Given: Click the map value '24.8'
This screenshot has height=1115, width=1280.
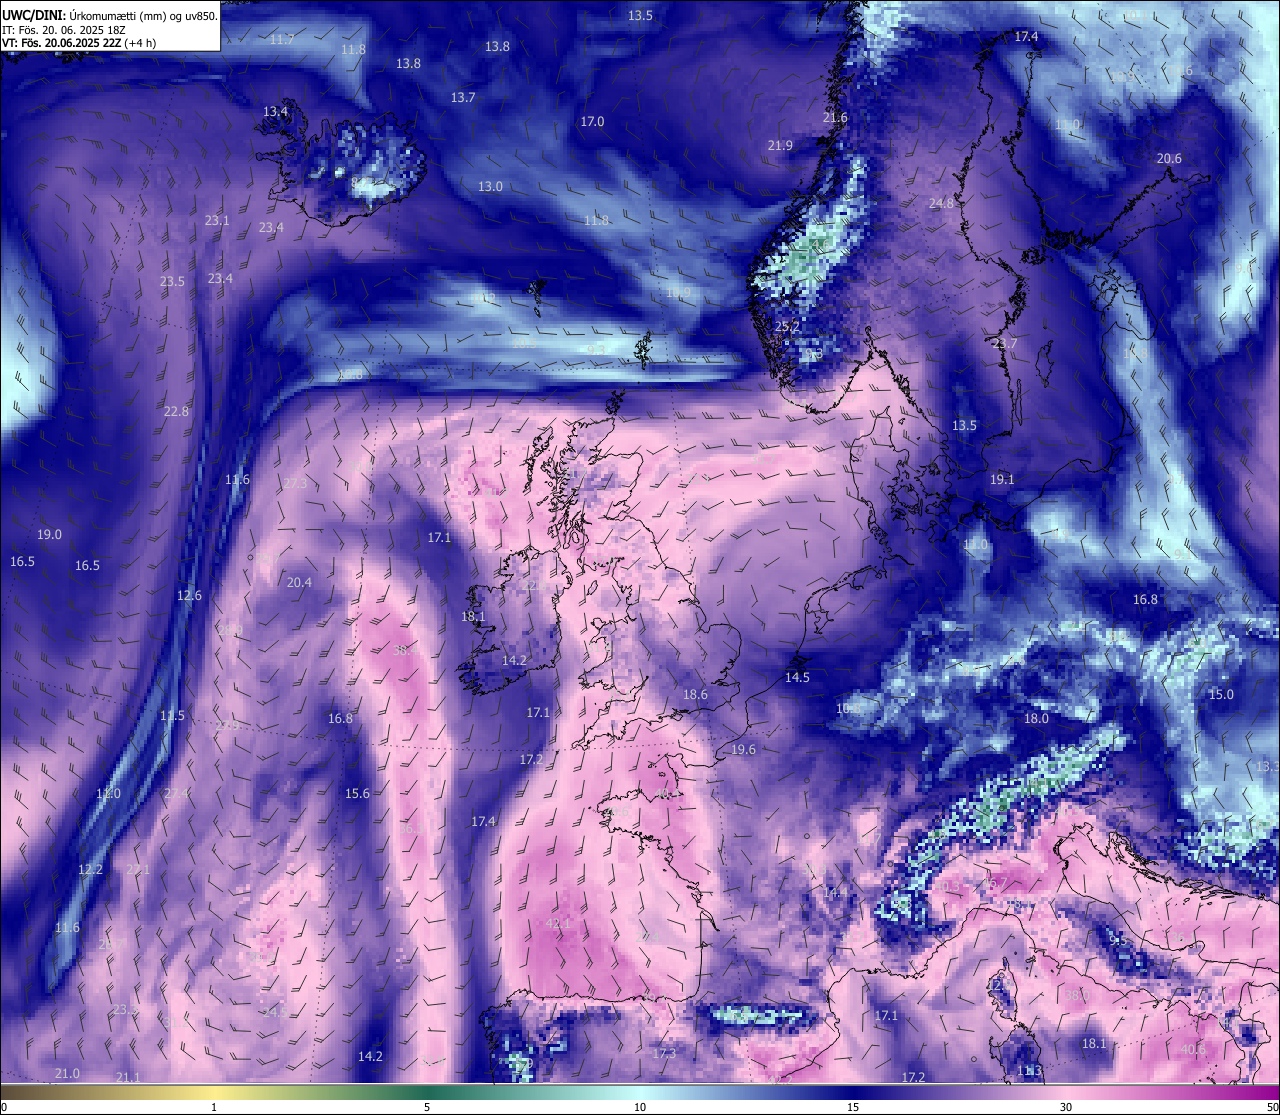Looking at the screenshot, I should click(941, 204).
